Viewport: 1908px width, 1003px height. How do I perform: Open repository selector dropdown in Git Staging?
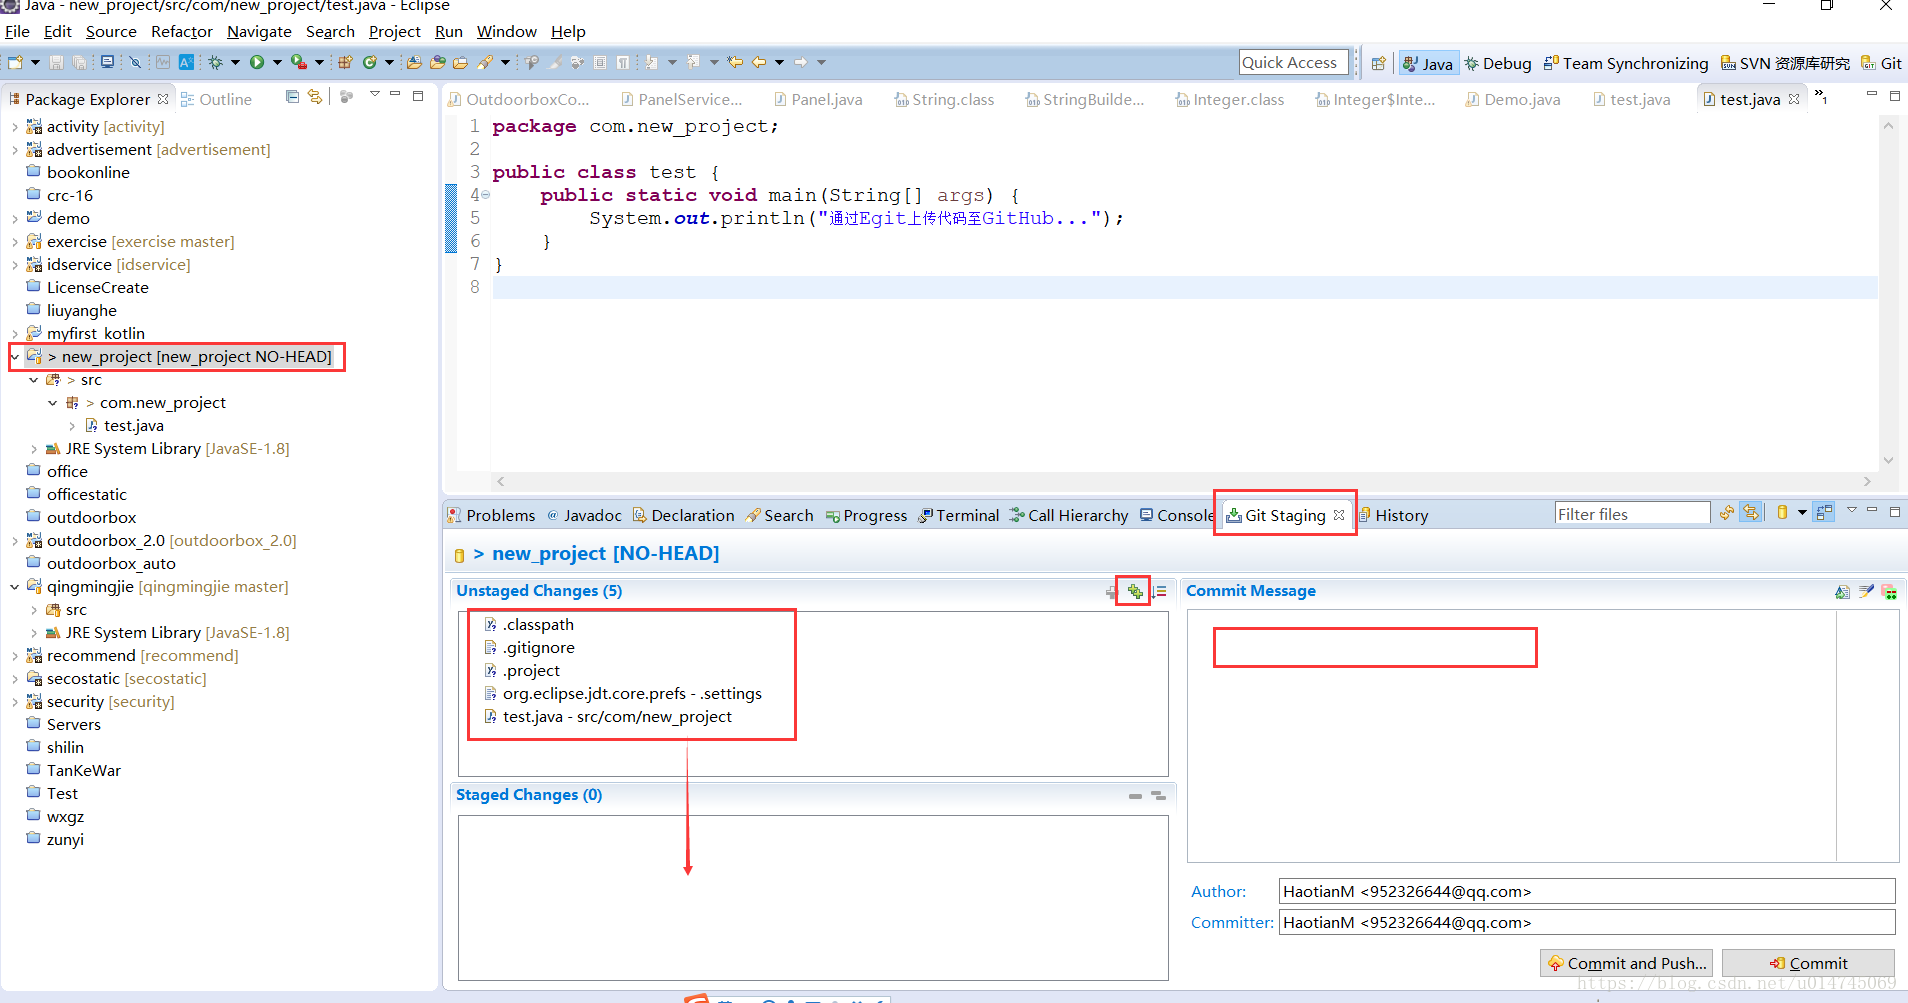pos(1802,513)
